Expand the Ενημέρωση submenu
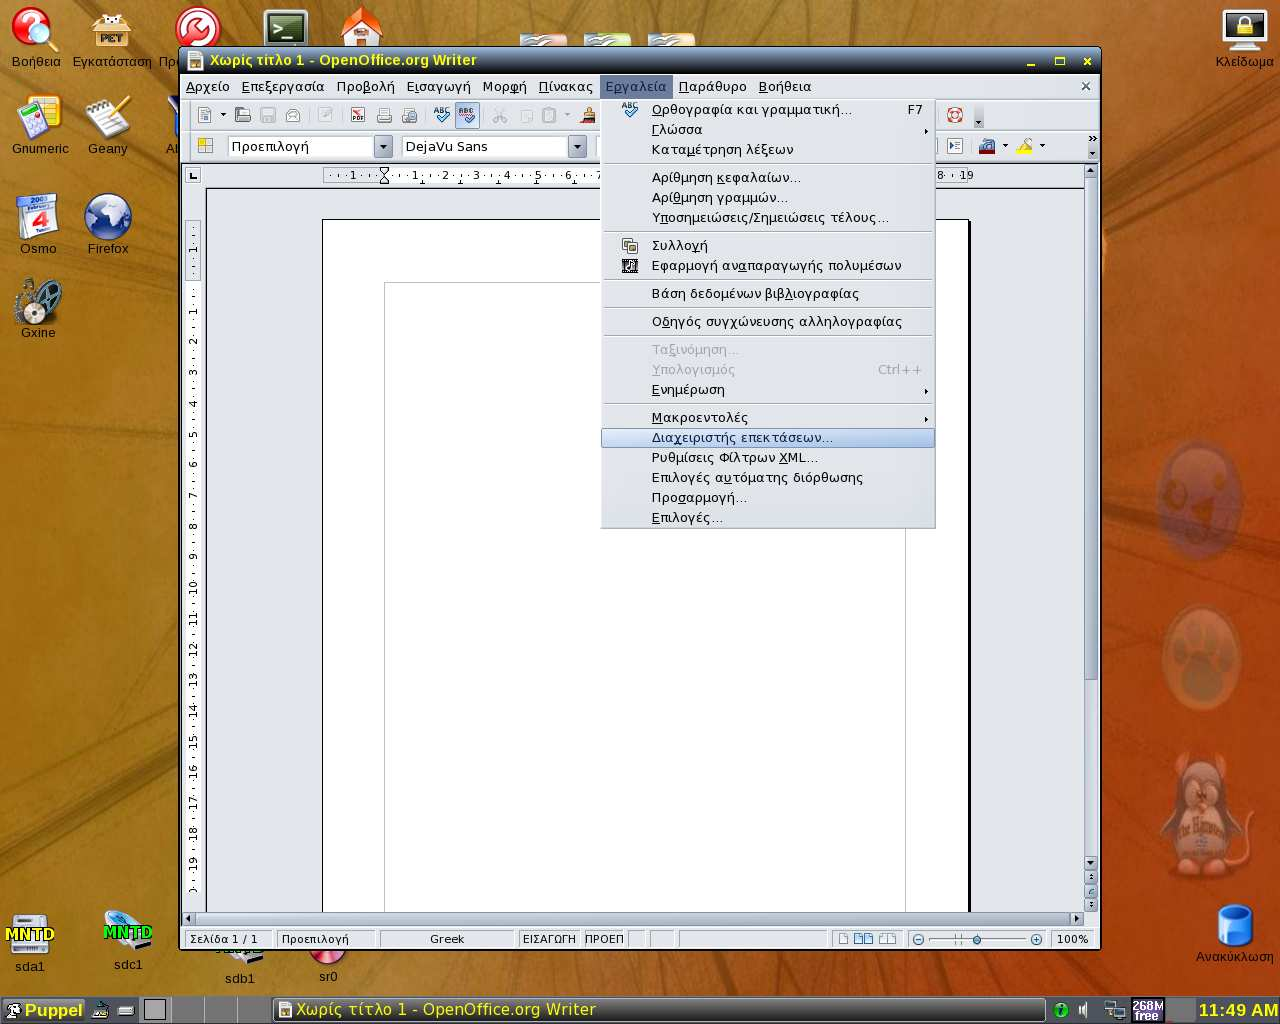 (768, 390)
